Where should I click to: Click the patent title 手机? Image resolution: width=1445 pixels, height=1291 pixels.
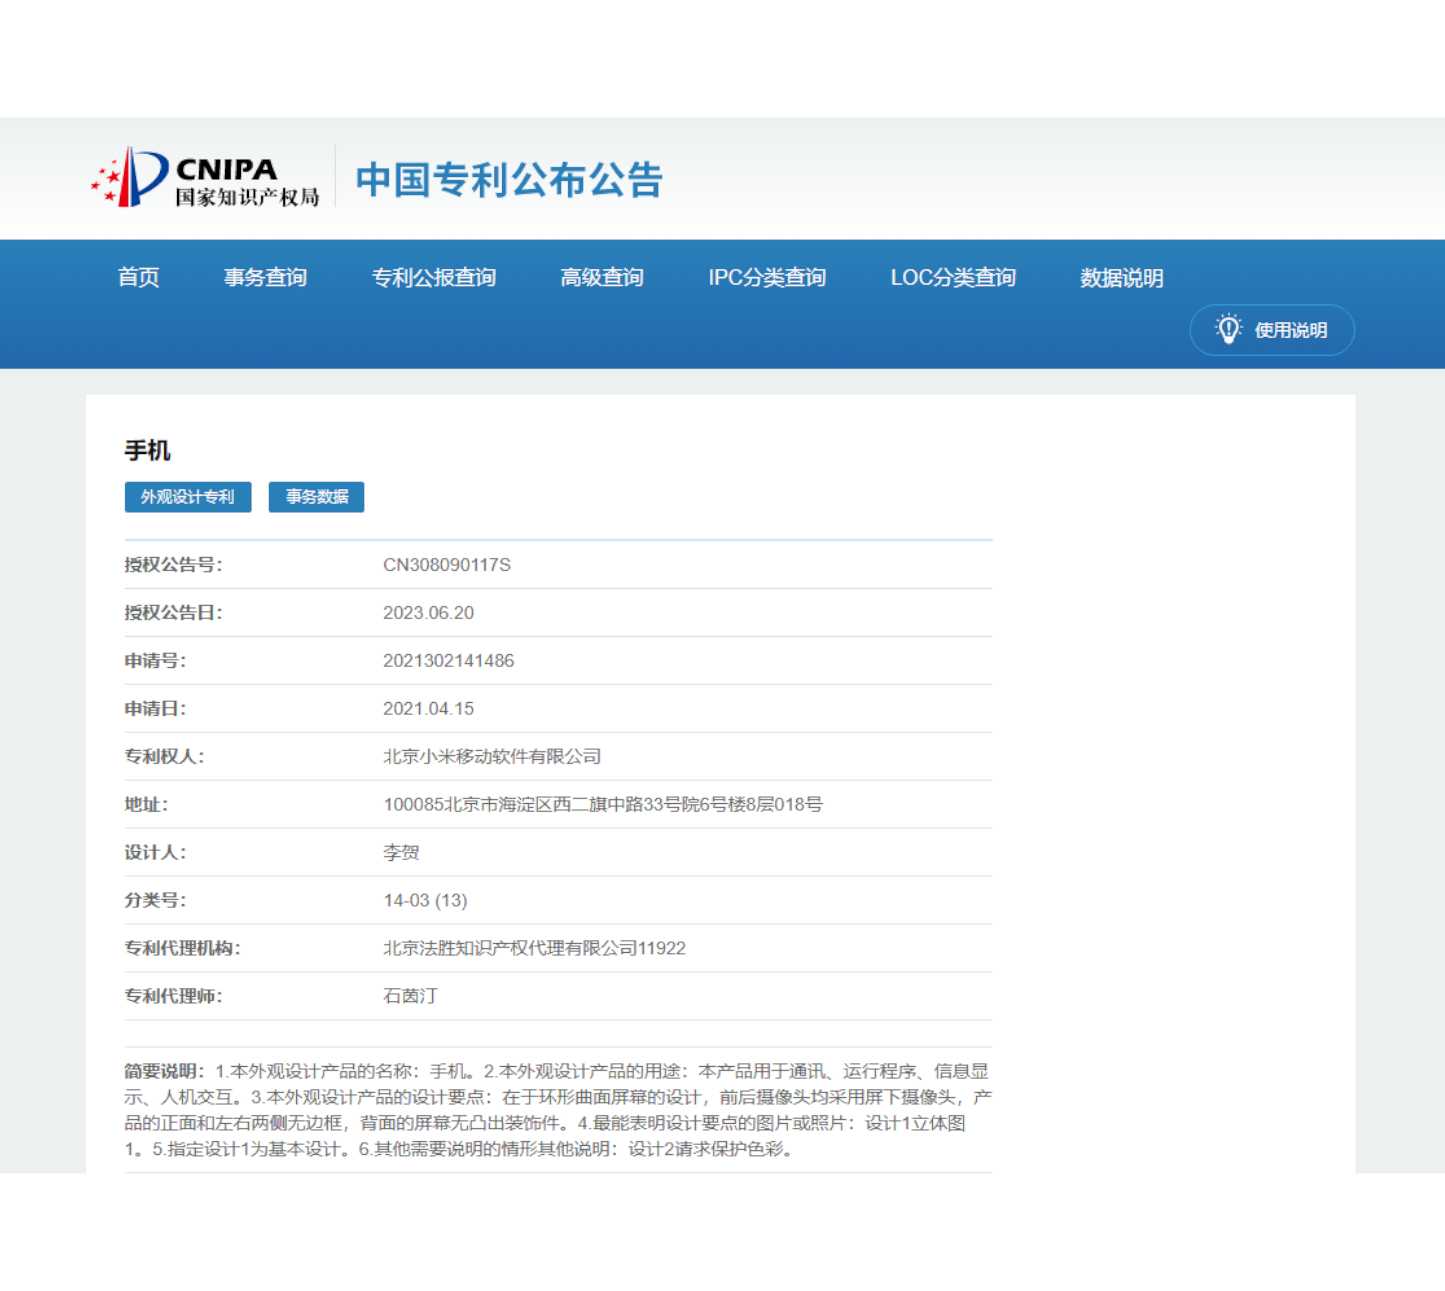tap(147, 451)
